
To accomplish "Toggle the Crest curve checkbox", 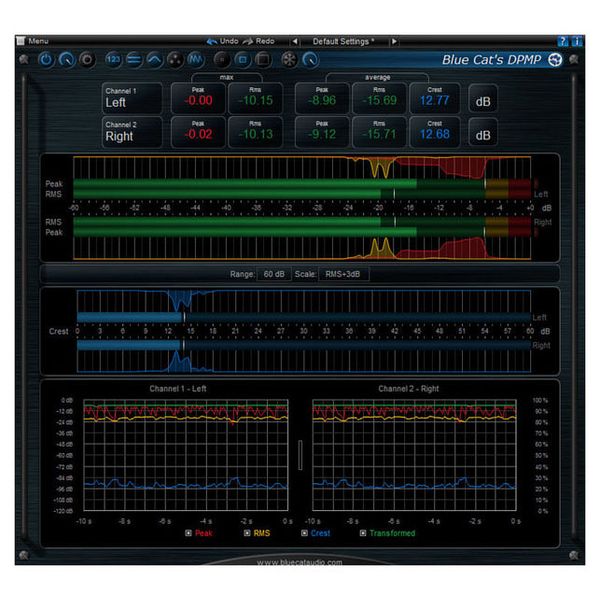I will [x=304, y=533].
